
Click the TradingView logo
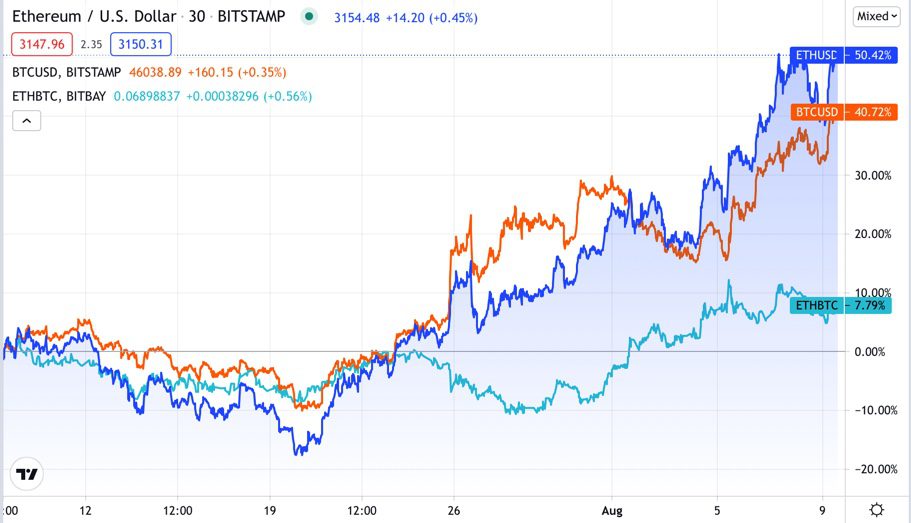click(27, 475)
